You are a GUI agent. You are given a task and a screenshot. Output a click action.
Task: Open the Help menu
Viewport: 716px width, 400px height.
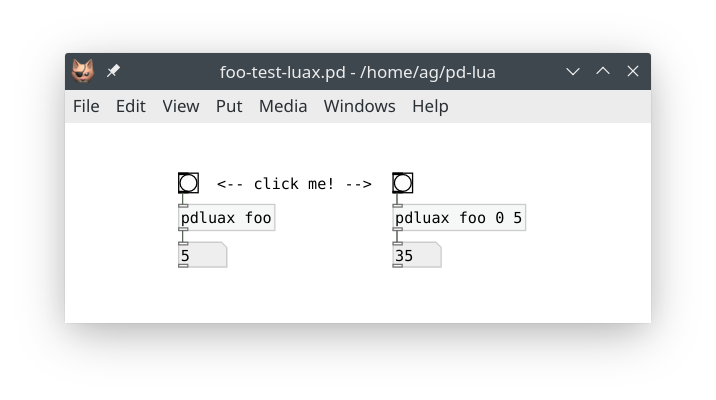430,106
